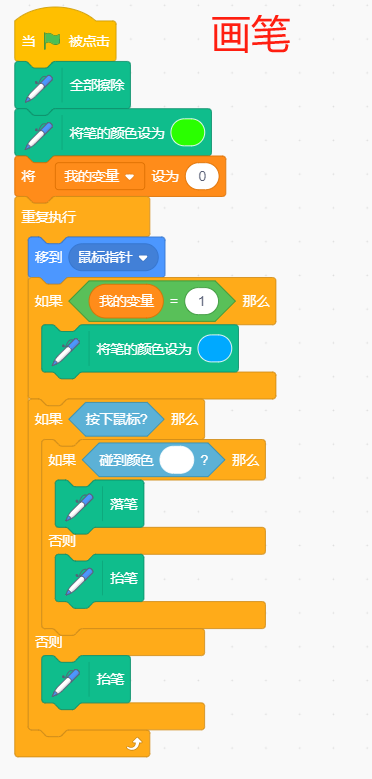Click the 重复执行 forever block label
This screenshot has height=779, width=372.
[x=49, y=217]
